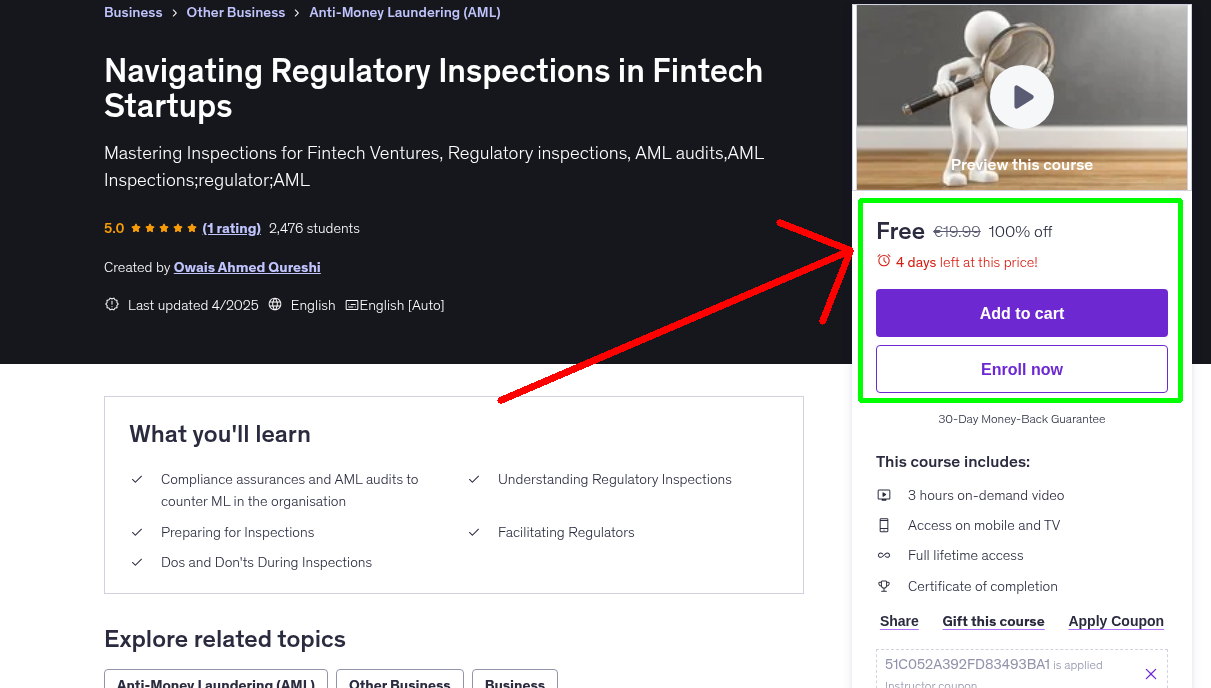Click the mobile access icon
This screenshot has height=688, width=1211.
pos(884,525)
